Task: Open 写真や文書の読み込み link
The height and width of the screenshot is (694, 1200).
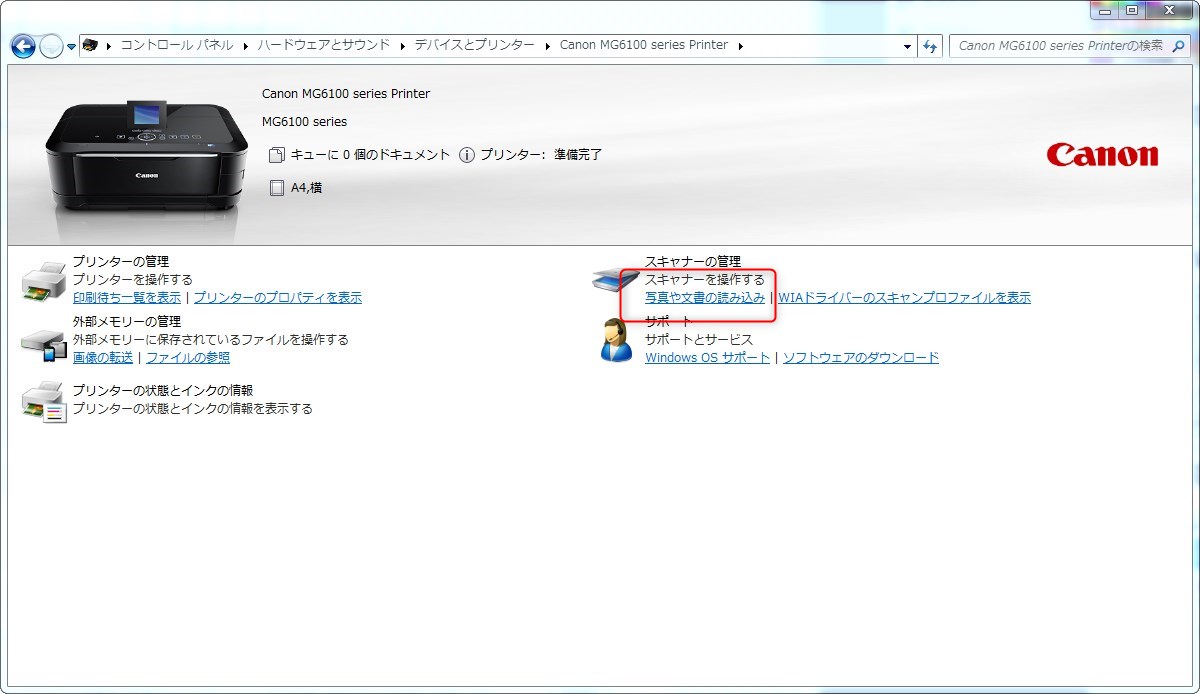Action: pos(705,298)
